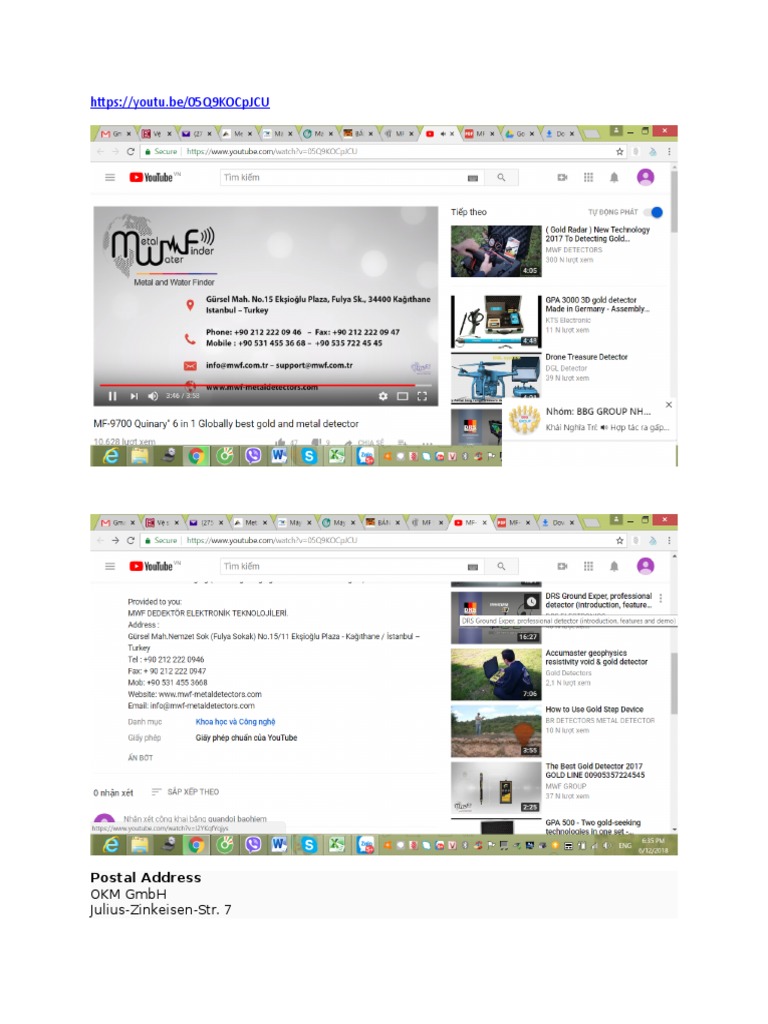Collapse description with ẨN BỚT

point(140,758)
